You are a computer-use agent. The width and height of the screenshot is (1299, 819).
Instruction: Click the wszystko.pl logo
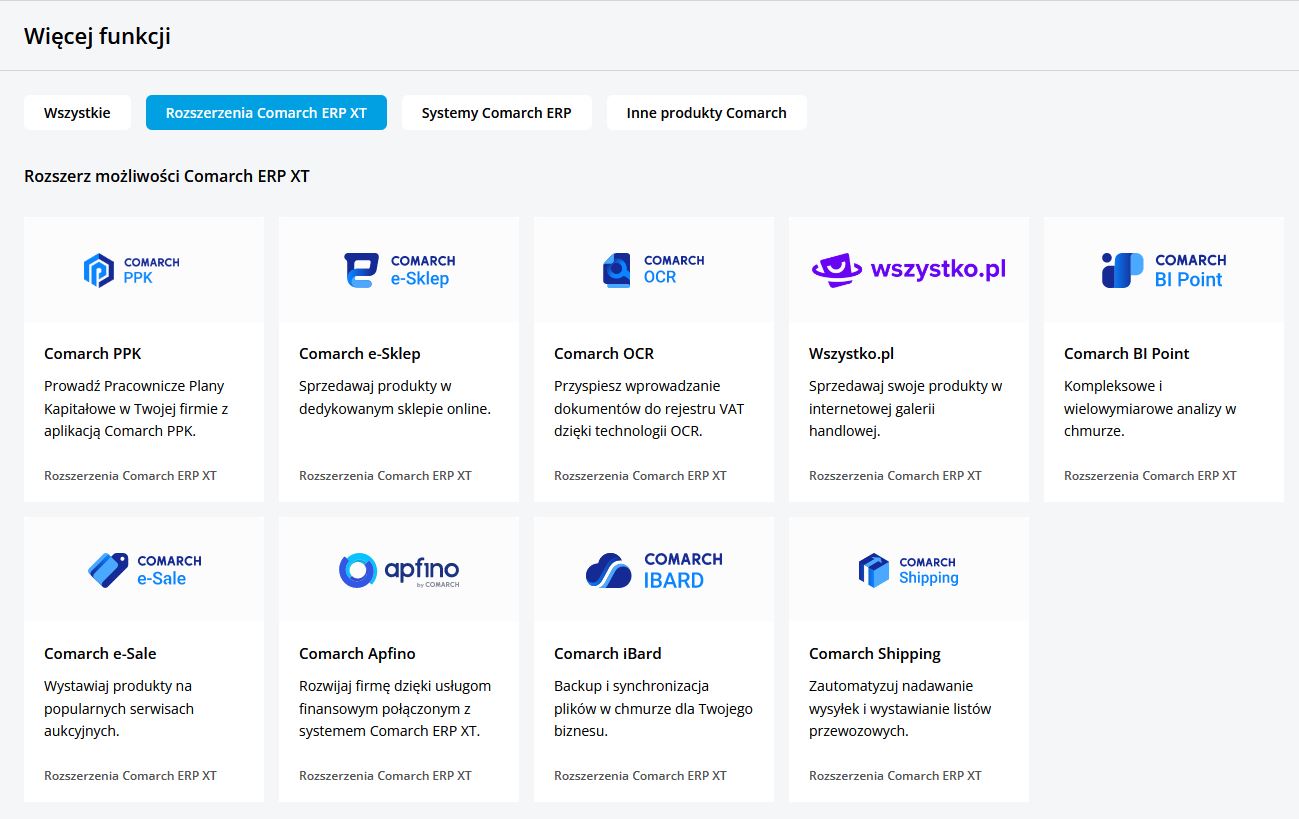click(908, 270)
